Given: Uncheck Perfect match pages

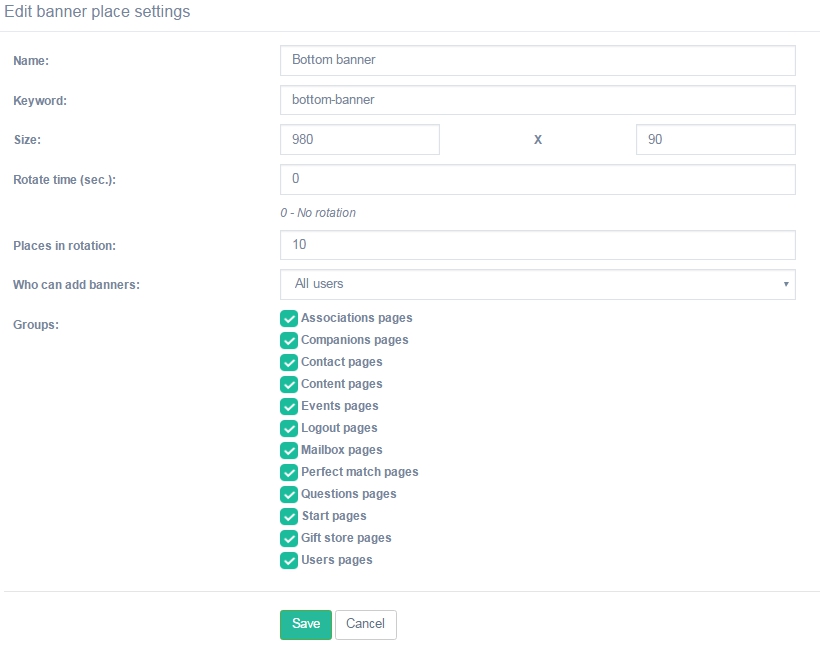Looking at the screenshot, I should 289,472.
